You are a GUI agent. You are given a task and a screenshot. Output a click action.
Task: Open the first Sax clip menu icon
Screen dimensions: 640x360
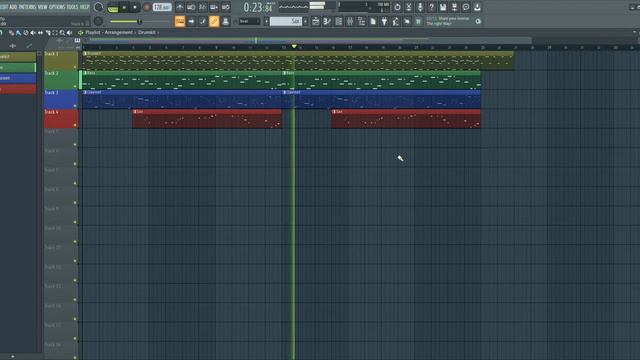pyautogui.click(x=135, y=112)
